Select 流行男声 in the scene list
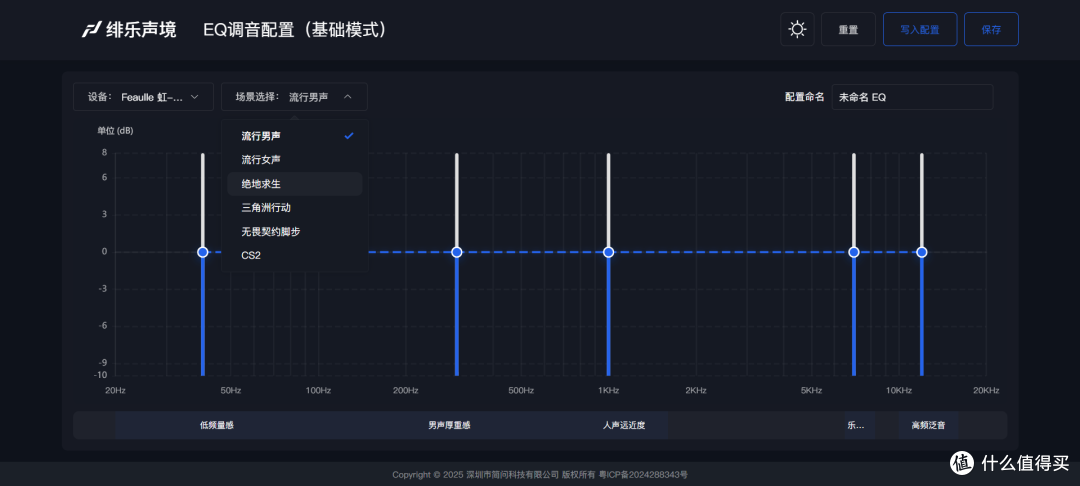This screenshot has width=1080, height=486. click(295, 136)
